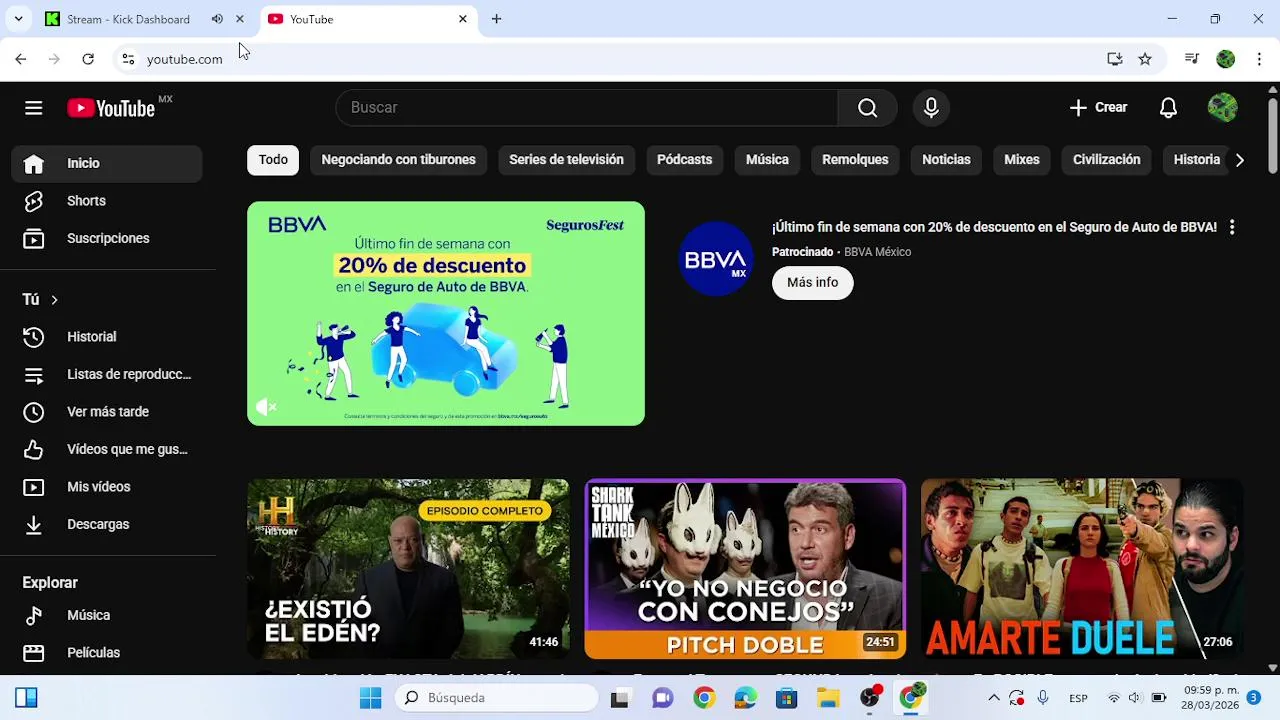Select the Series de televisión chip
1280x720 pixels.
[x=566, y=160]
